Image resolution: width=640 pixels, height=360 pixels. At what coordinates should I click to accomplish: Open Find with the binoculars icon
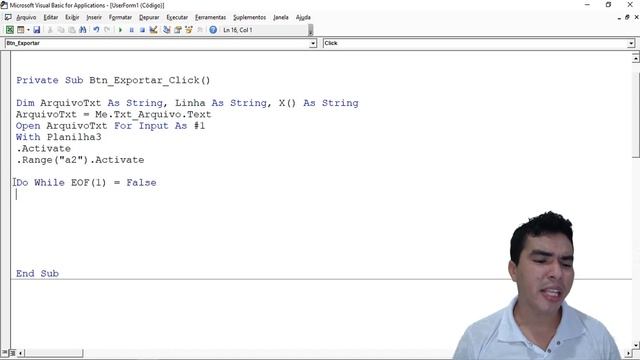[x=83, y=30]
